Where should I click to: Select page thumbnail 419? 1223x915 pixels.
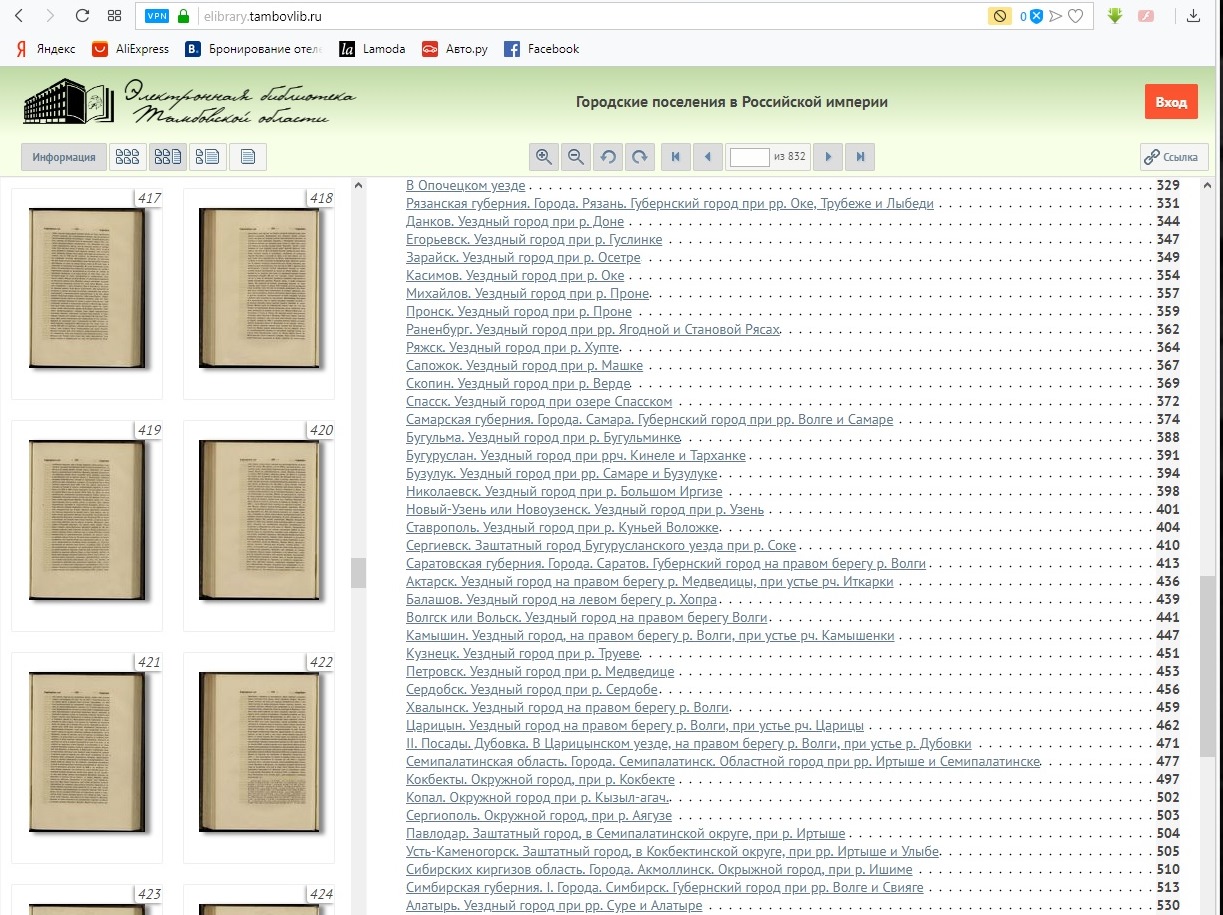point(87,525)
